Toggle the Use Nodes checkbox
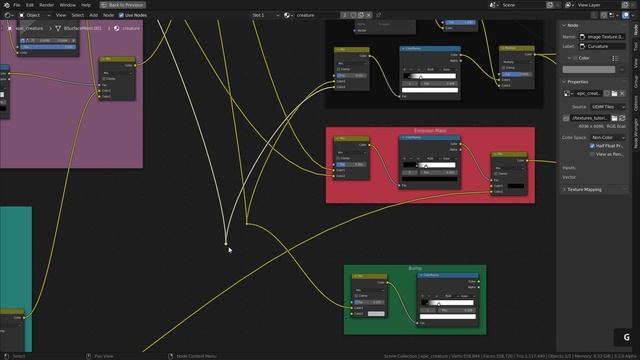 point(121,15)
